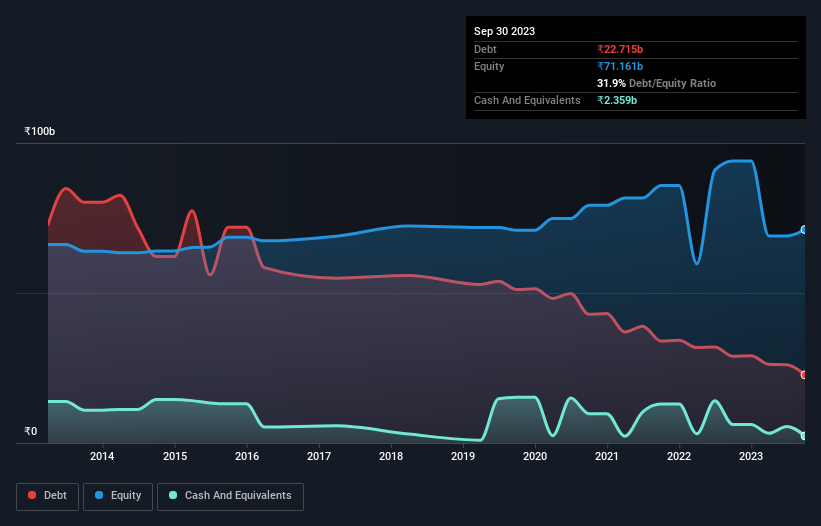This screenshot has height=526, width=821.
Task: Click the blue Equity endpoint marker
Action: tap(803, 230)
